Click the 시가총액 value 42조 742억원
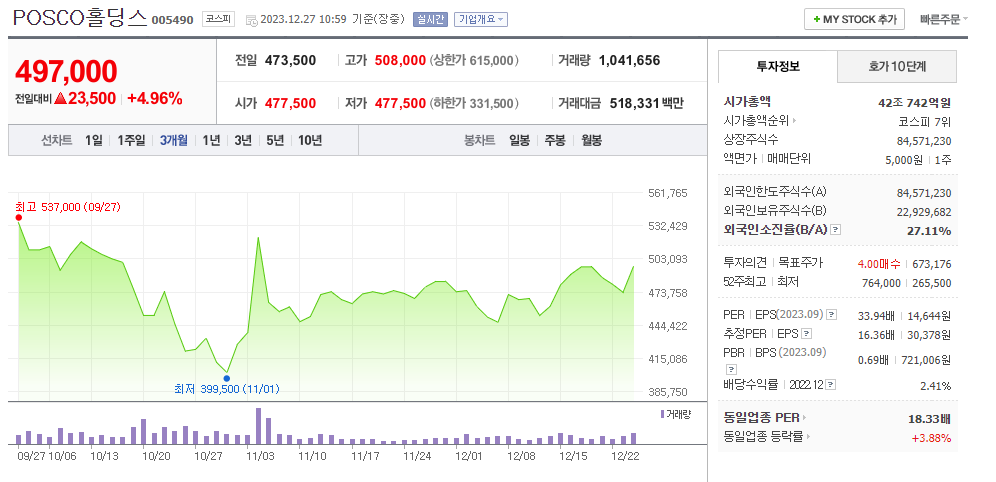 click(x=914, y=102)
